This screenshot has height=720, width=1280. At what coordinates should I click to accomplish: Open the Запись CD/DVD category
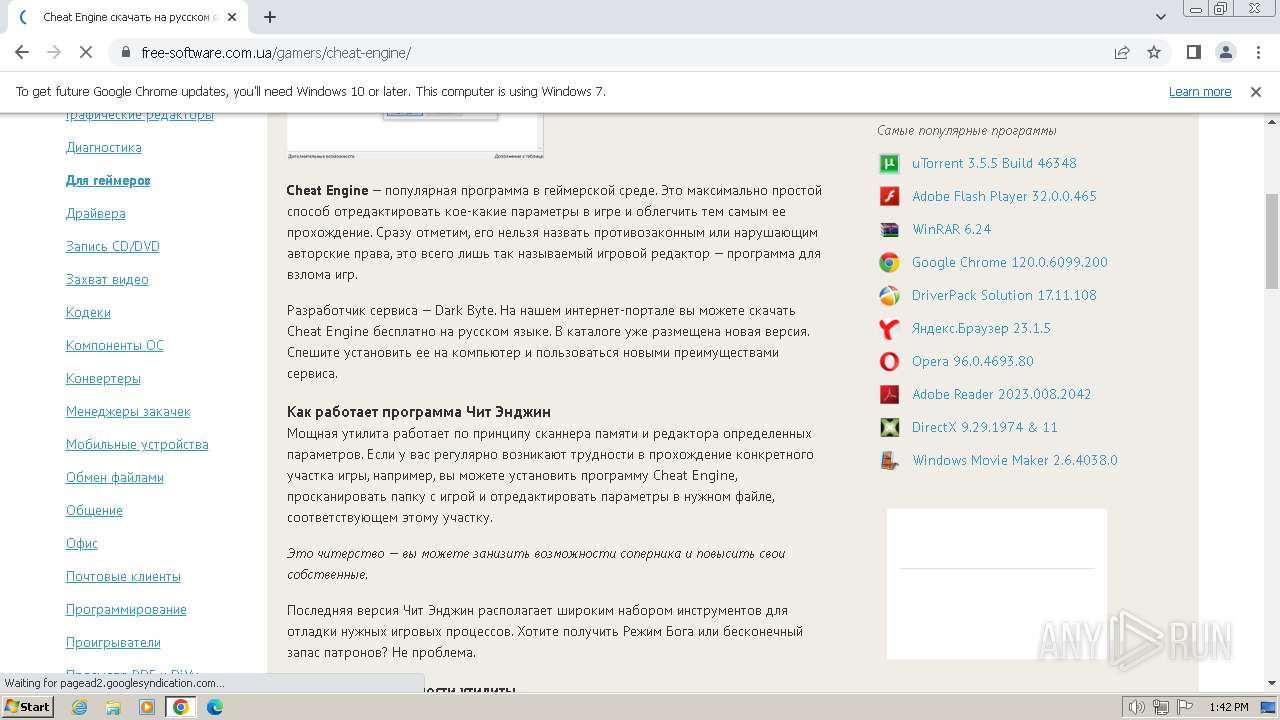(113, 246)
